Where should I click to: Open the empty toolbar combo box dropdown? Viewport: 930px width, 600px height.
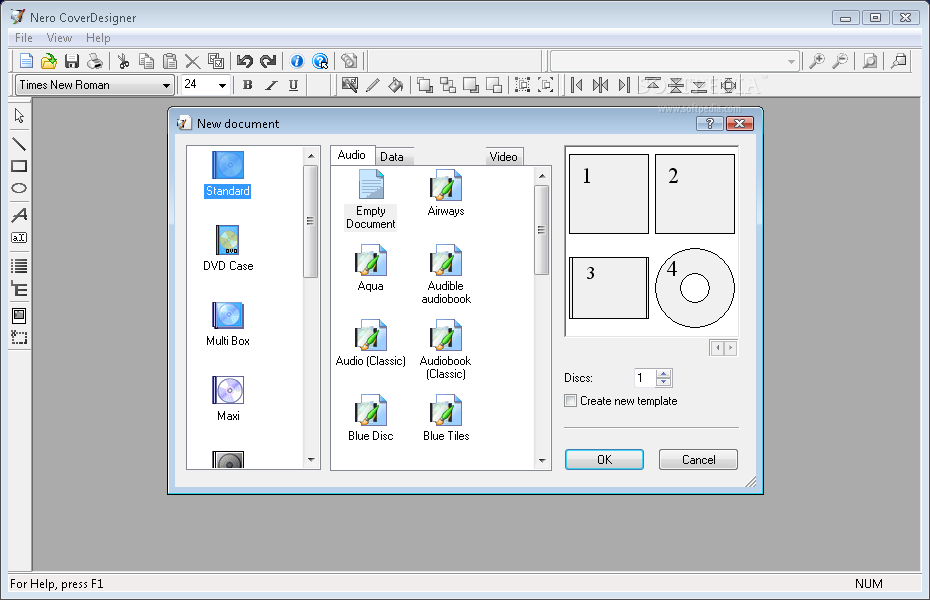[791, 61]
